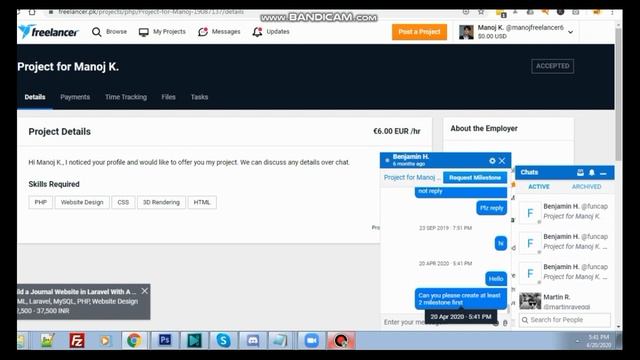640x360 pixels.
Task: Close the Benjamin H. chat window
Action: (x=502, y=161)
